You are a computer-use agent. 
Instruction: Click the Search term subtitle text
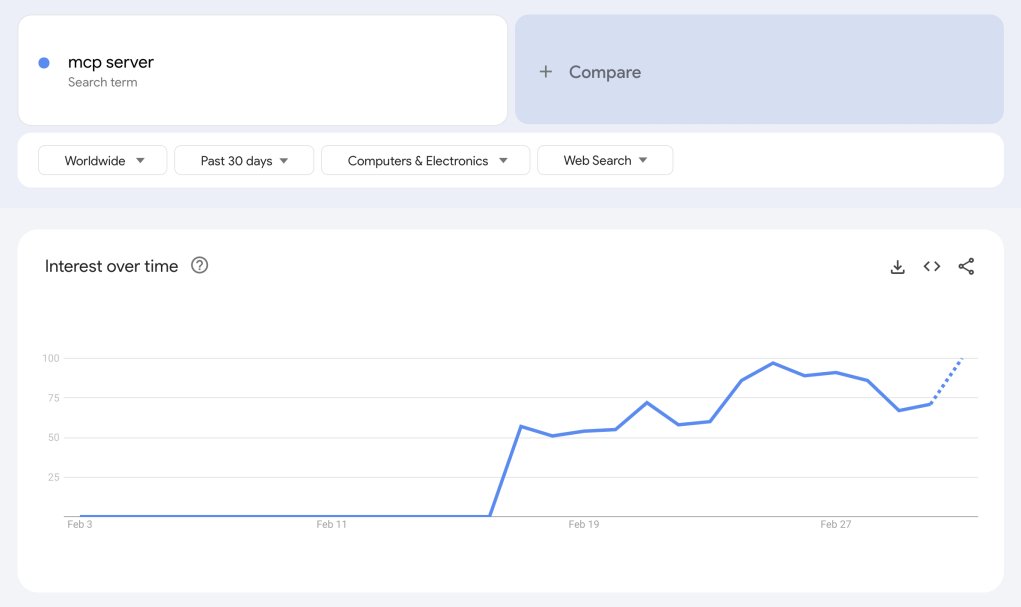[102, 83]
